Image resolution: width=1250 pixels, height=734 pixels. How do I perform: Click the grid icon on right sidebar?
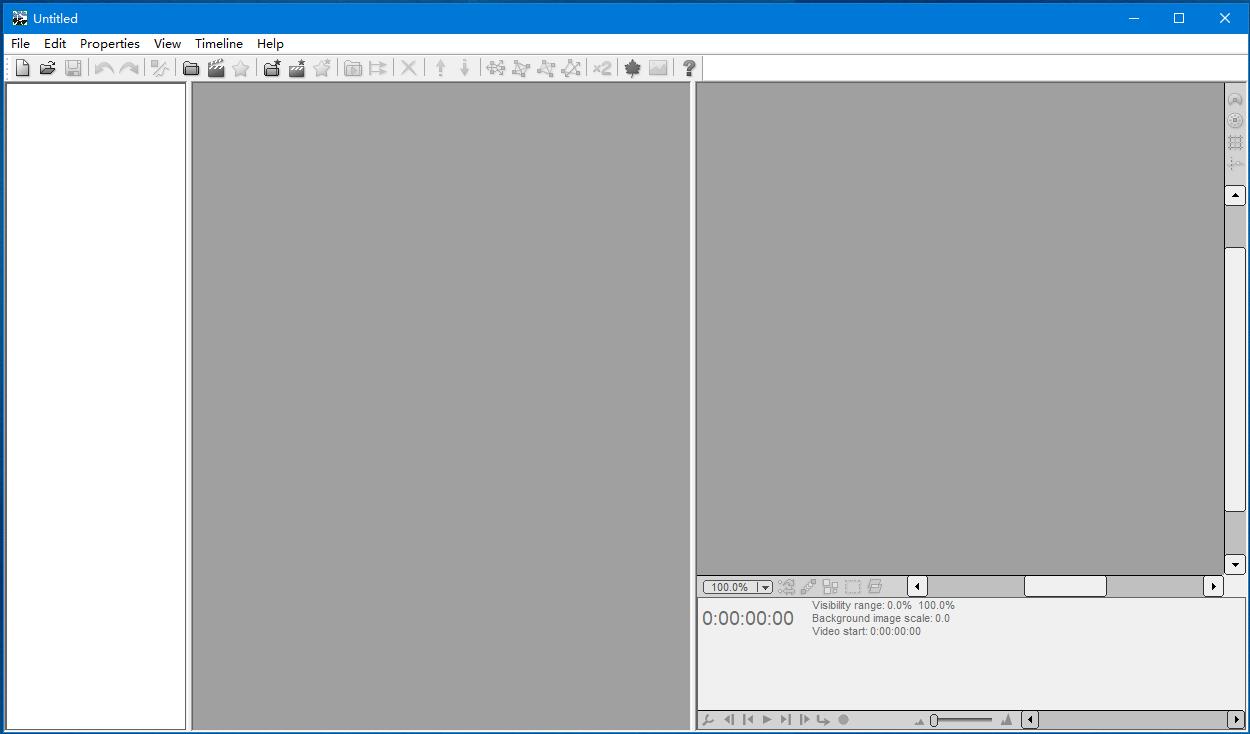1235,143
